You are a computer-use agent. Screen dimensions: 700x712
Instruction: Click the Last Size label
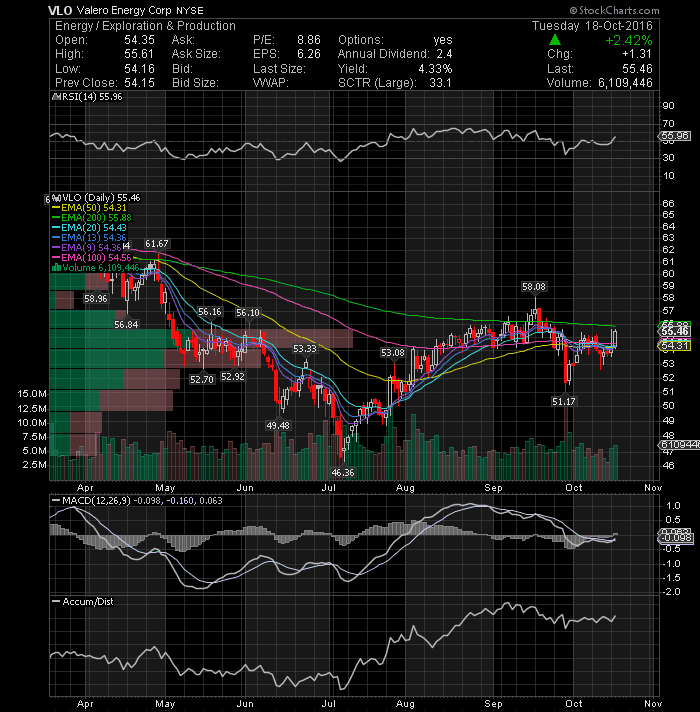279,69
